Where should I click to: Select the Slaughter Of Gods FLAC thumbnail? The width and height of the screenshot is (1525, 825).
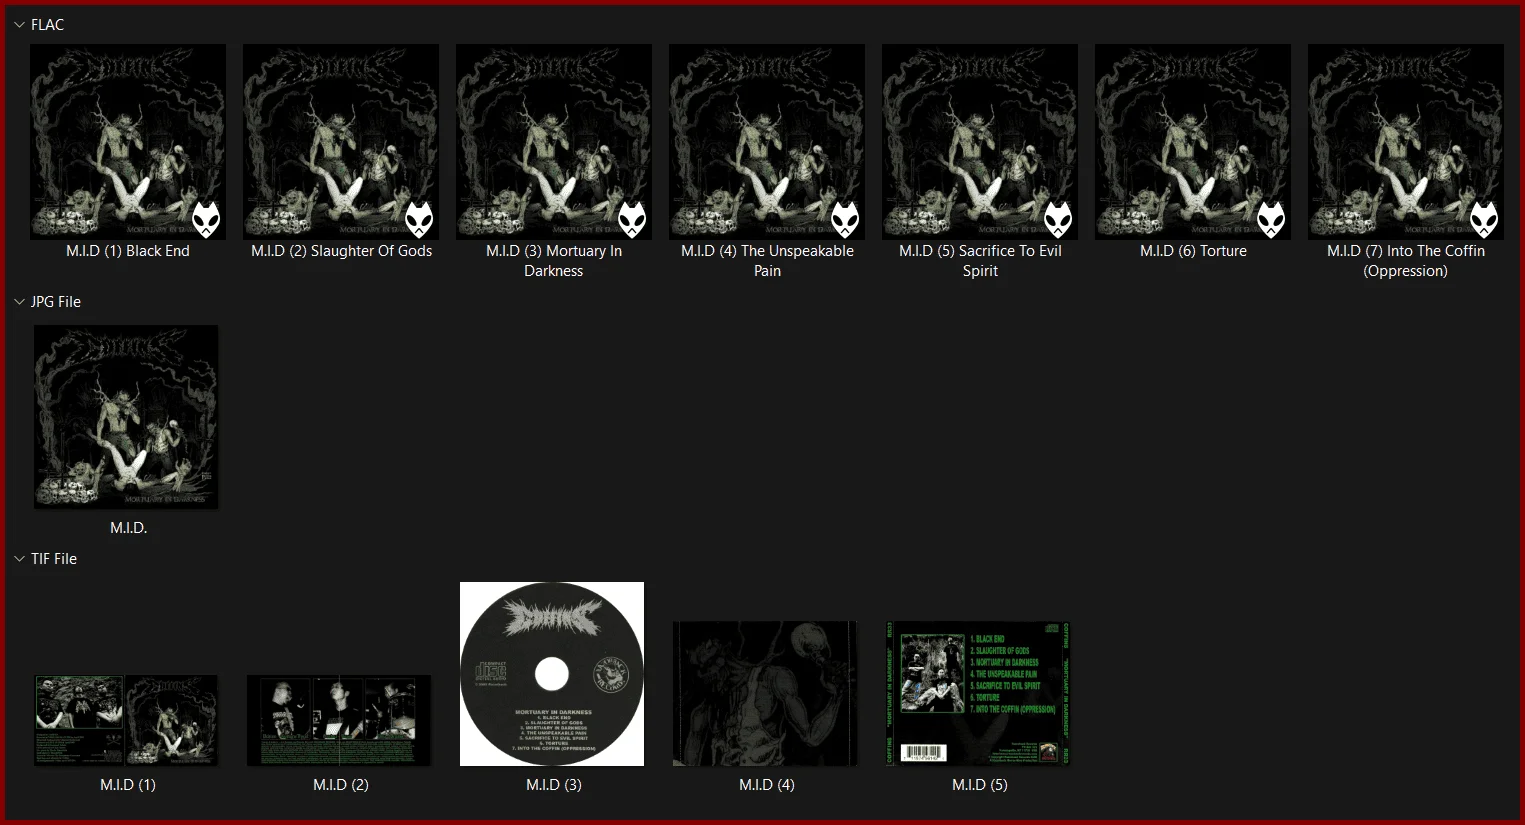coord(341,142)
